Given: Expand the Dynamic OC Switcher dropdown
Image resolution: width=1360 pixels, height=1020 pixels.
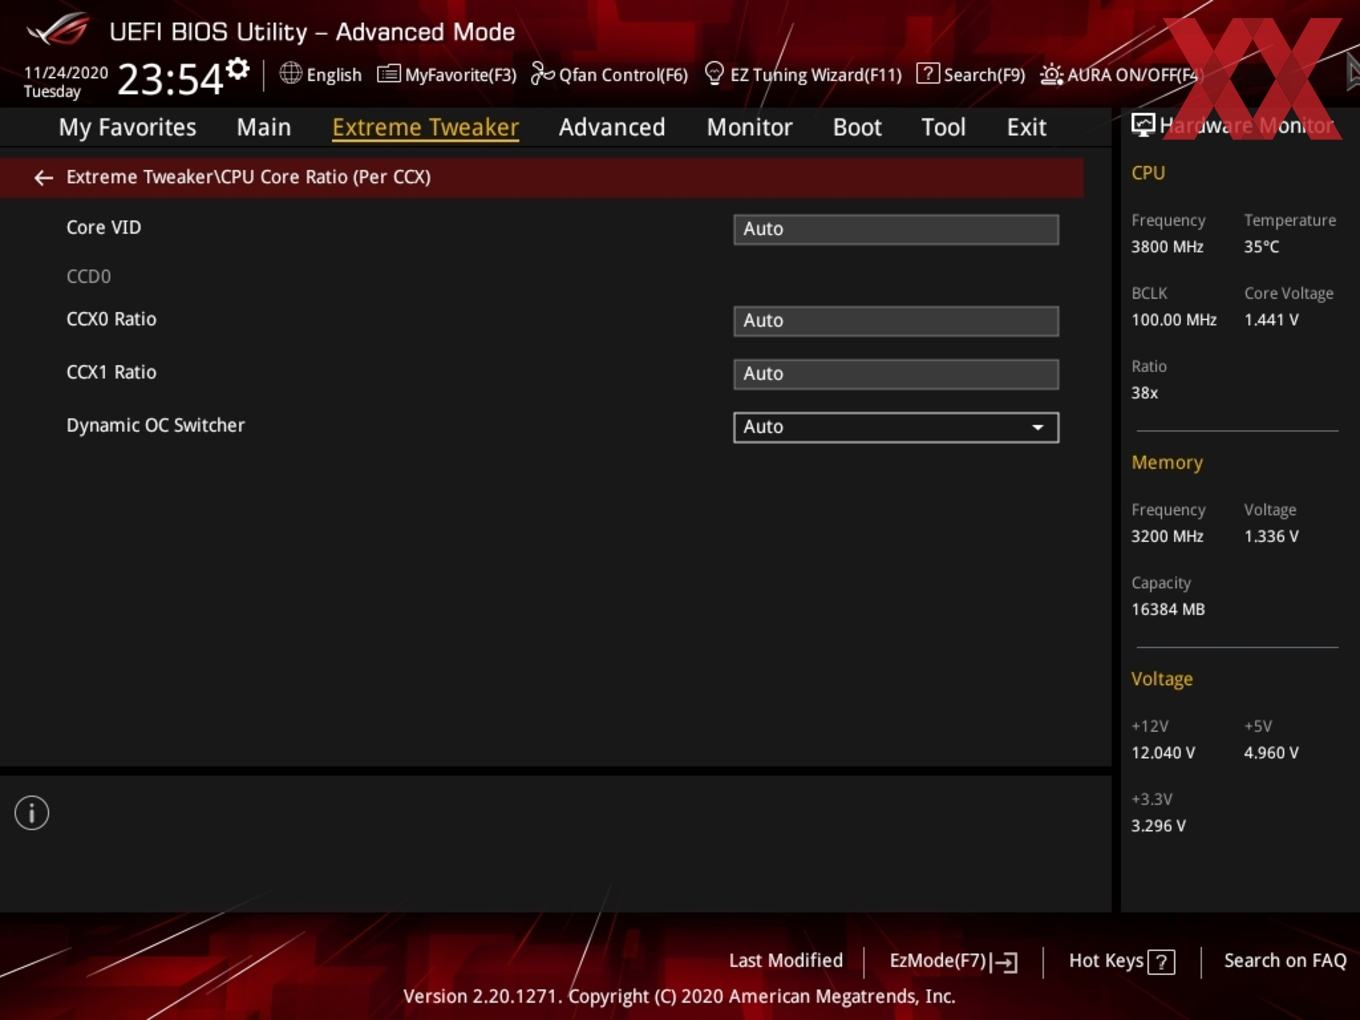Looking at the screenshot, I should [x=896, y=427].
